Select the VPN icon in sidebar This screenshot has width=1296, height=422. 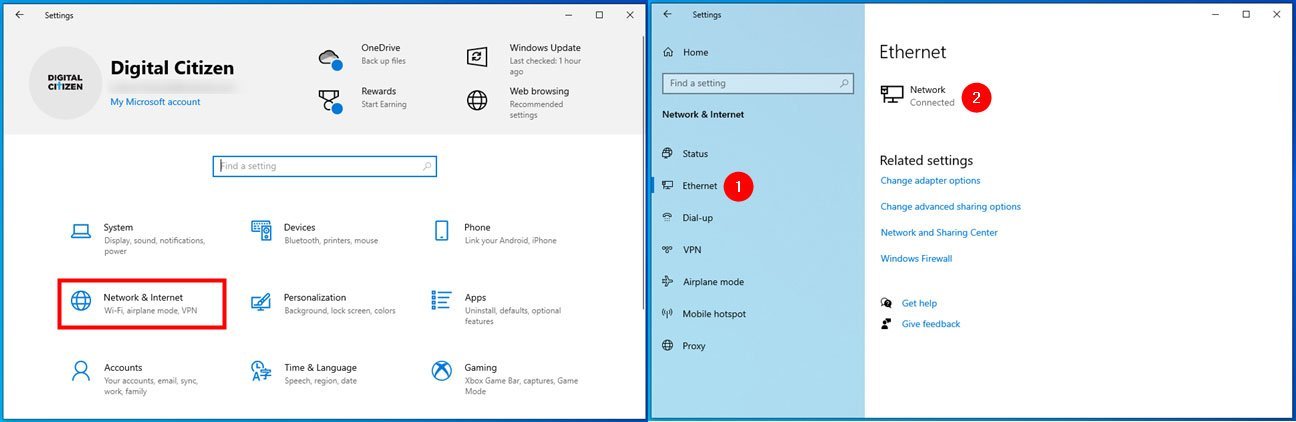(x=668, y=250)
